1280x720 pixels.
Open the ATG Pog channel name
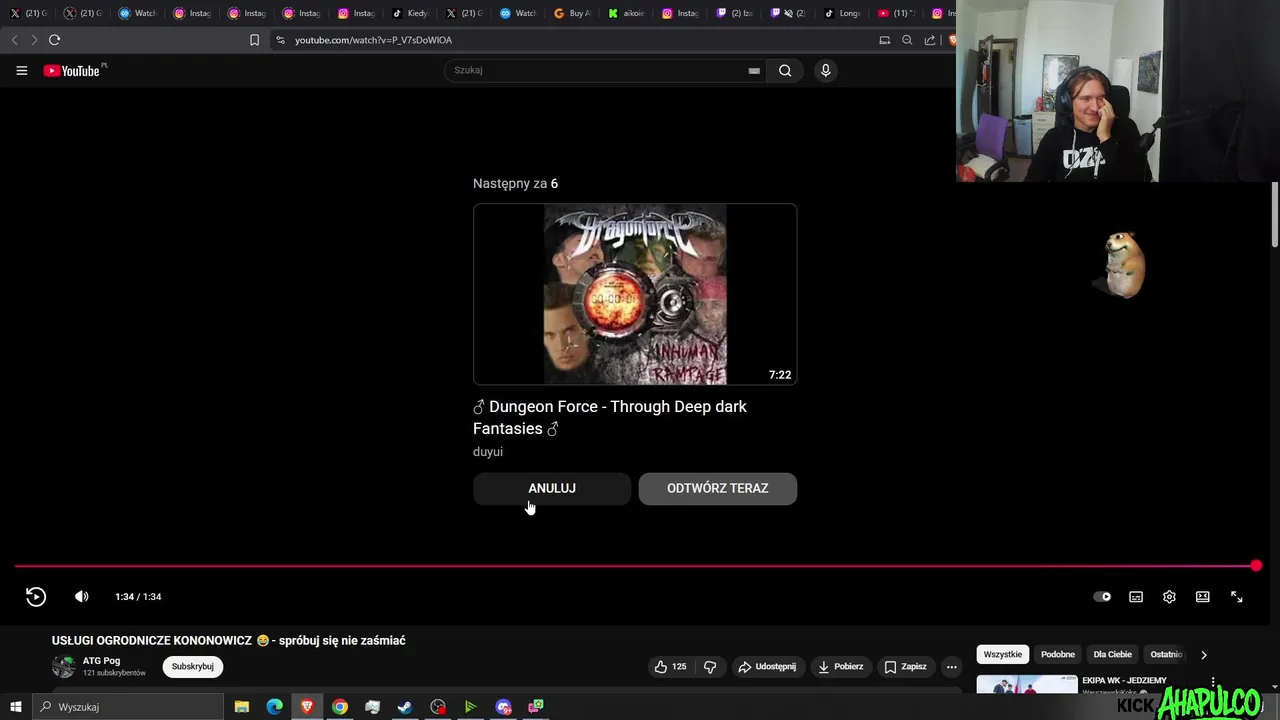point(101,661)
